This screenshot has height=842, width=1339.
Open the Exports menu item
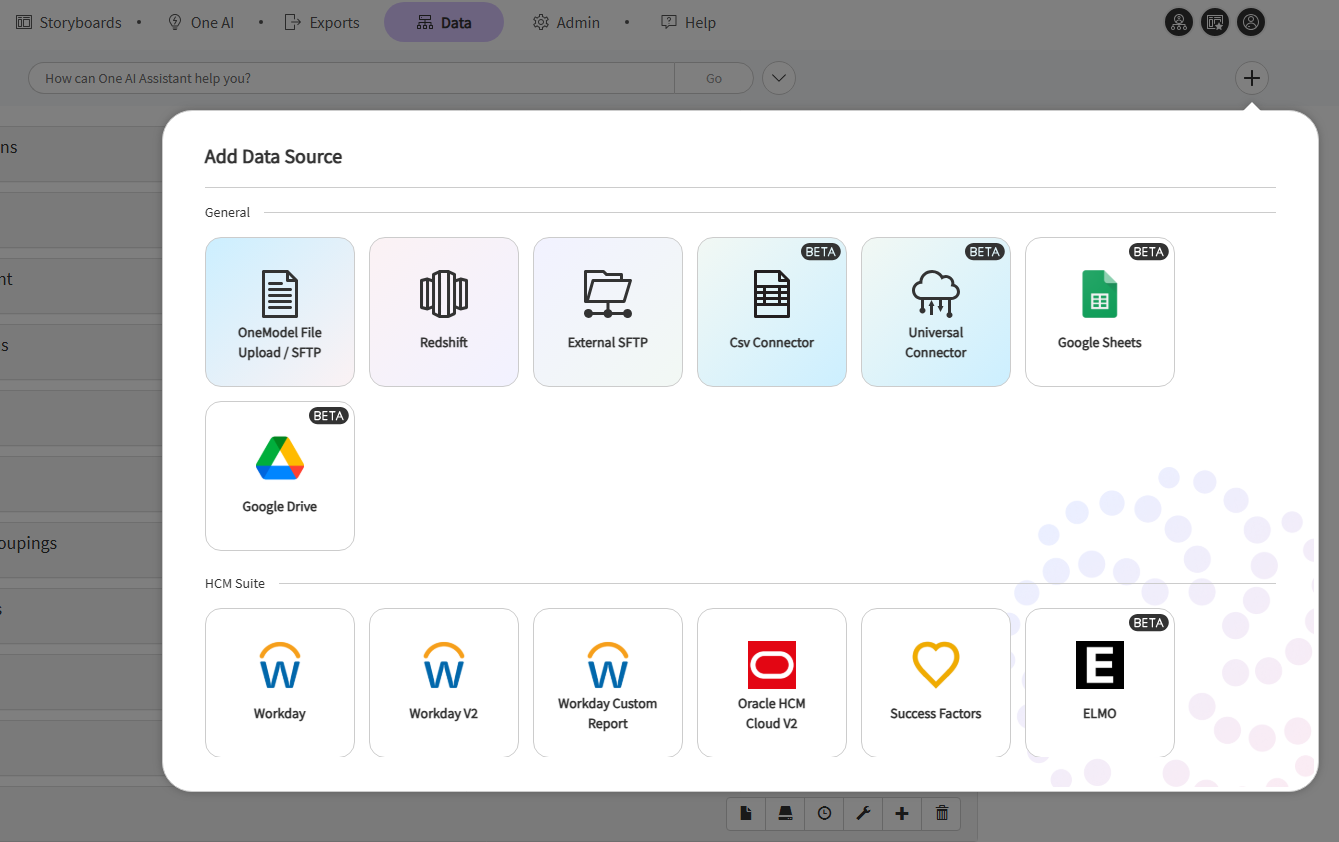pos(322,22)
